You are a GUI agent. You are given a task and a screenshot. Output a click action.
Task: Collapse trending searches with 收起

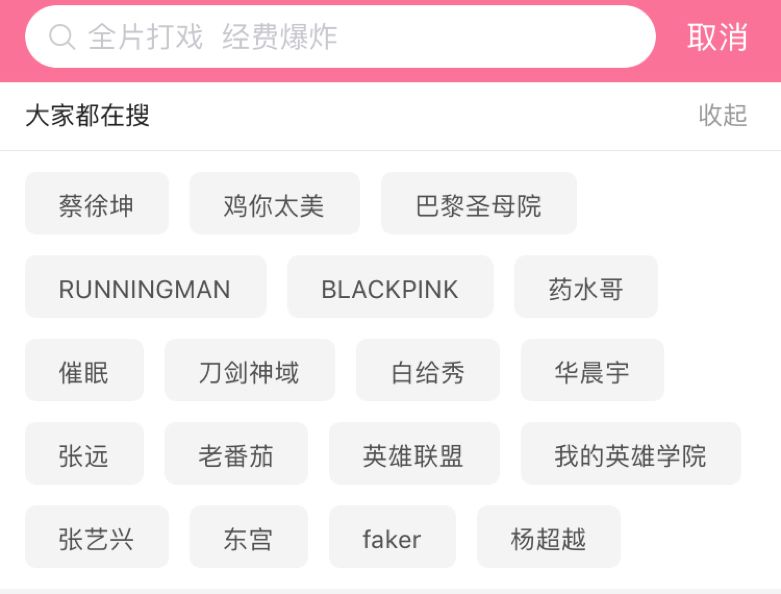coord(722,115)
